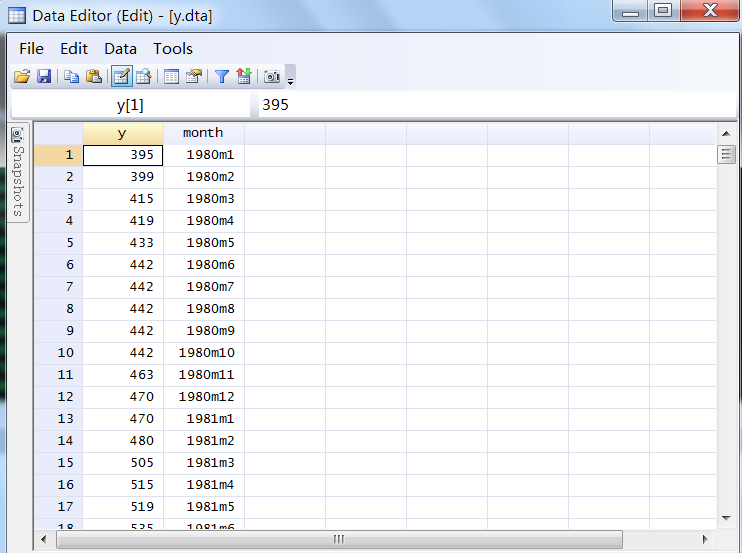Open the File menu
Screen dimensions: 742x553
31,49
